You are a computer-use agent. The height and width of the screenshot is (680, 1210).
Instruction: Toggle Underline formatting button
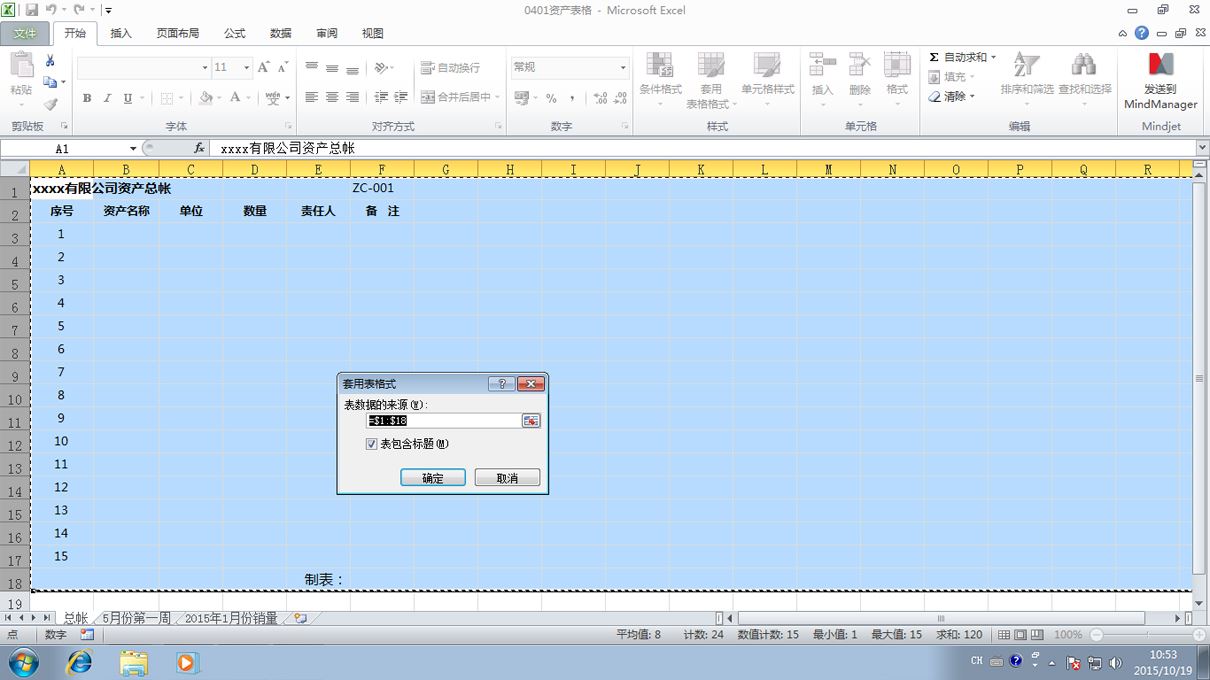(x=127, y=98)
